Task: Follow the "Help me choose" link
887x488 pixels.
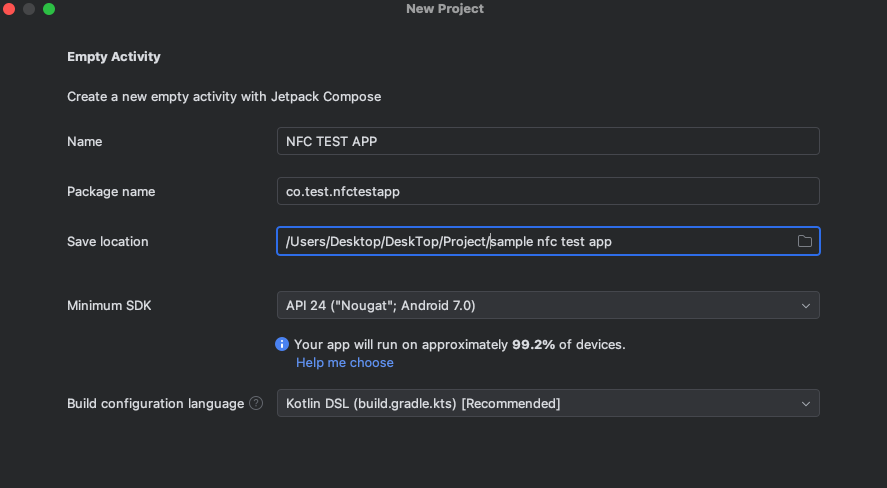Action: pos(344,362)
